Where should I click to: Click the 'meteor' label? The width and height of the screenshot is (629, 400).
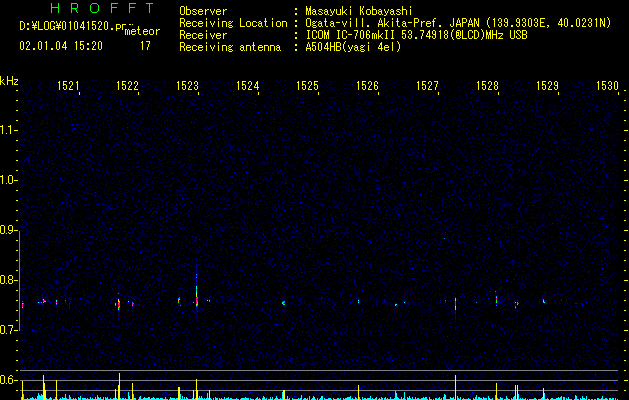pyautogui.click(x=142, y=31)
